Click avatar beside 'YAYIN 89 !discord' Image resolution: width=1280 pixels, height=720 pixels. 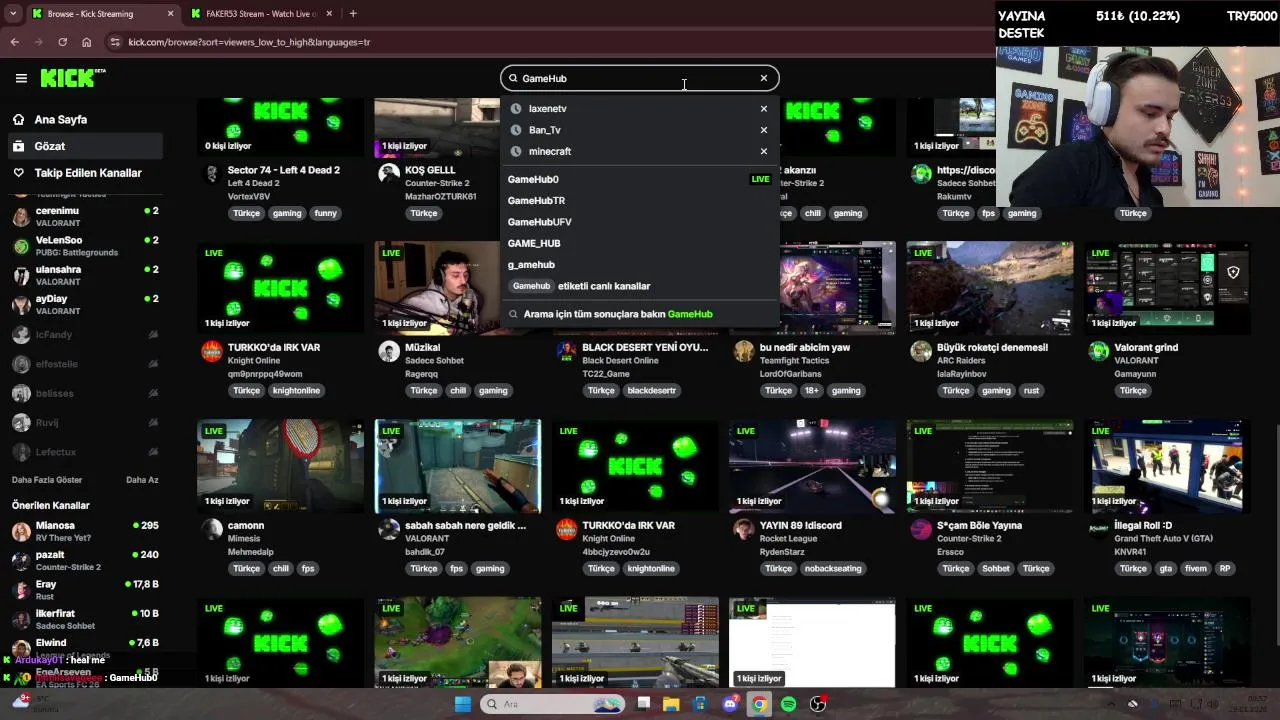pos(743,529)
